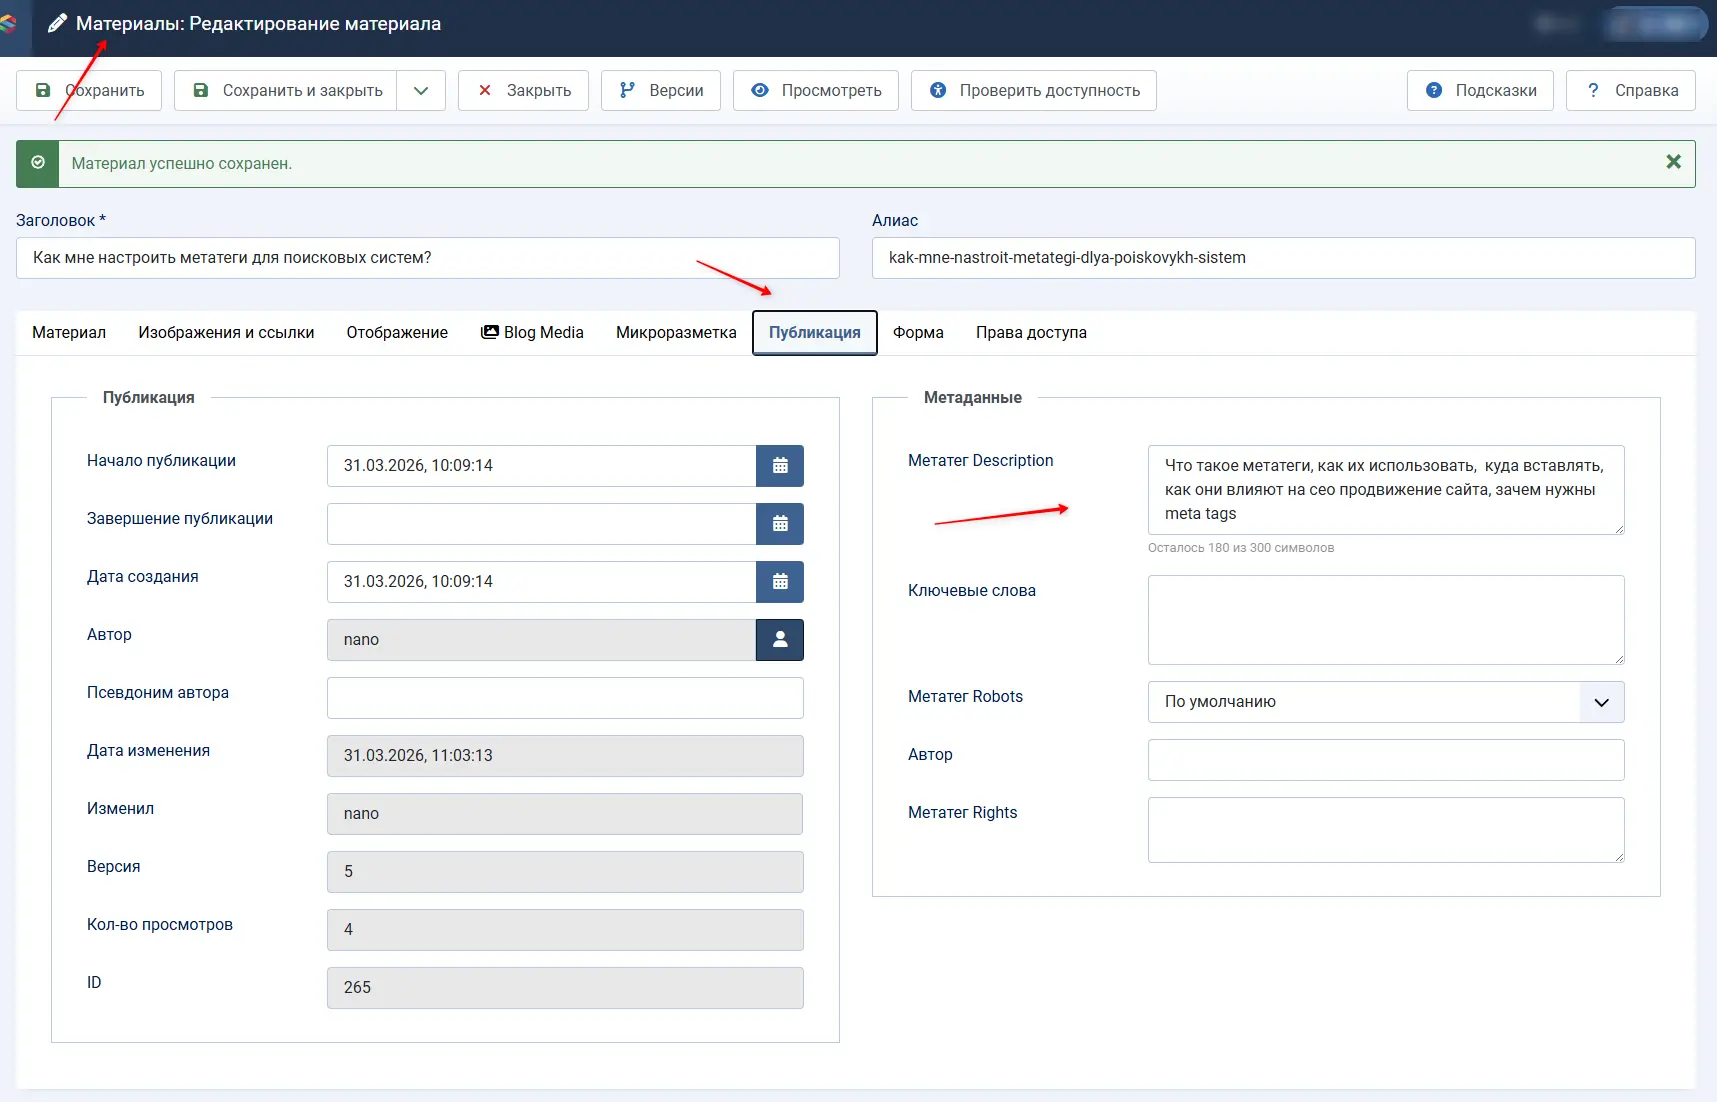
Task: Select the Права доступа tab
Action: point(1031,333)
